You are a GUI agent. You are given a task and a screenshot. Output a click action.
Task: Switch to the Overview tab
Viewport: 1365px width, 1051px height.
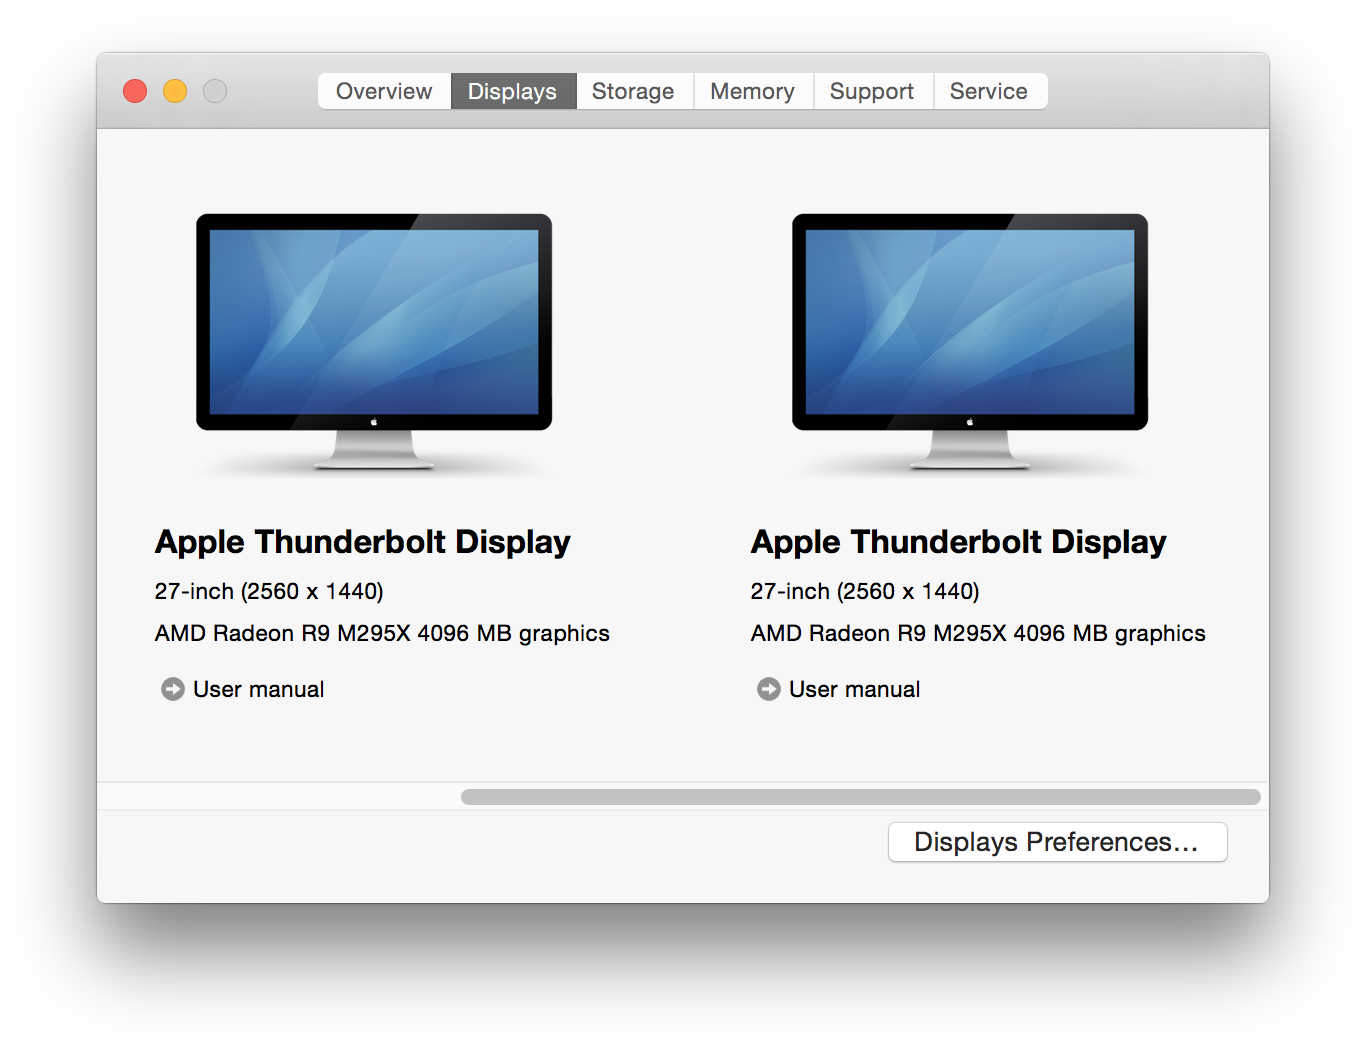384,91
